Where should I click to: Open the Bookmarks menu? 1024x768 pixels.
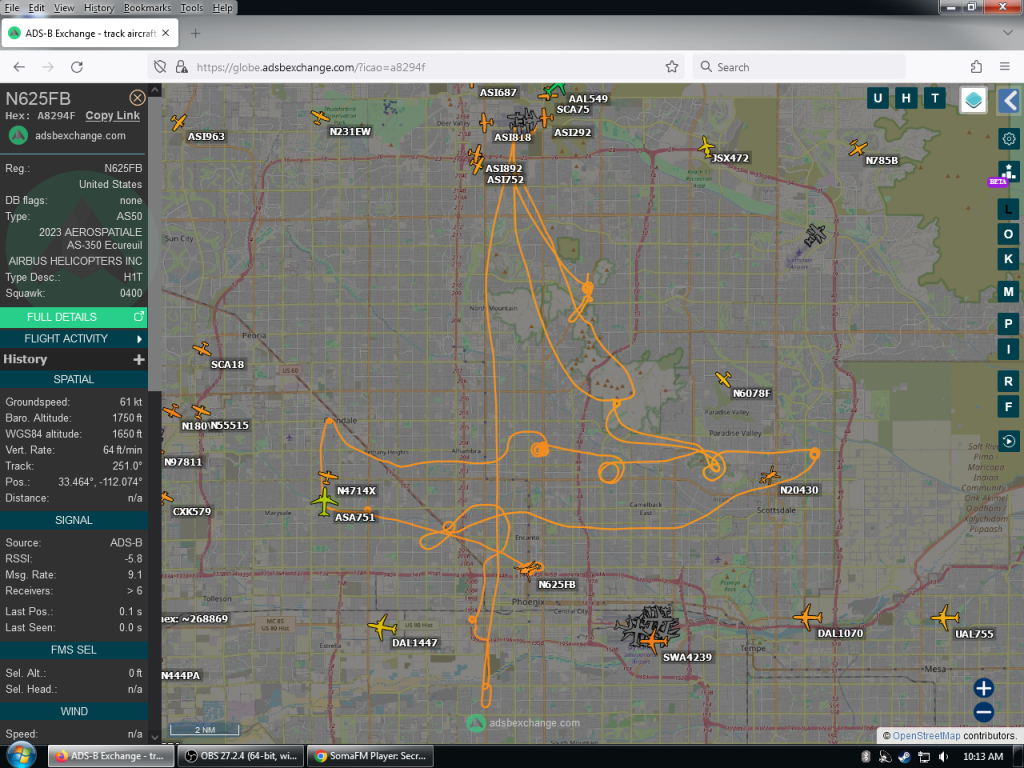(147, 8)
